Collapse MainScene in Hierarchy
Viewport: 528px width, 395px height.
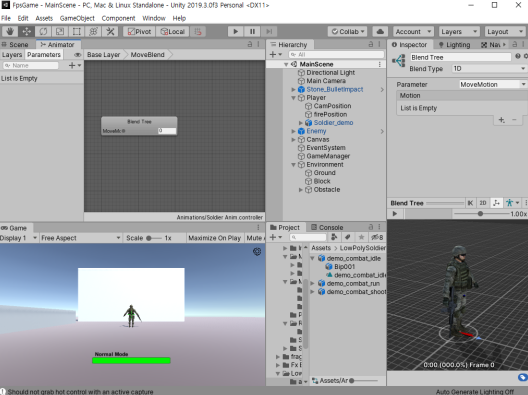(x=286, y=64)
